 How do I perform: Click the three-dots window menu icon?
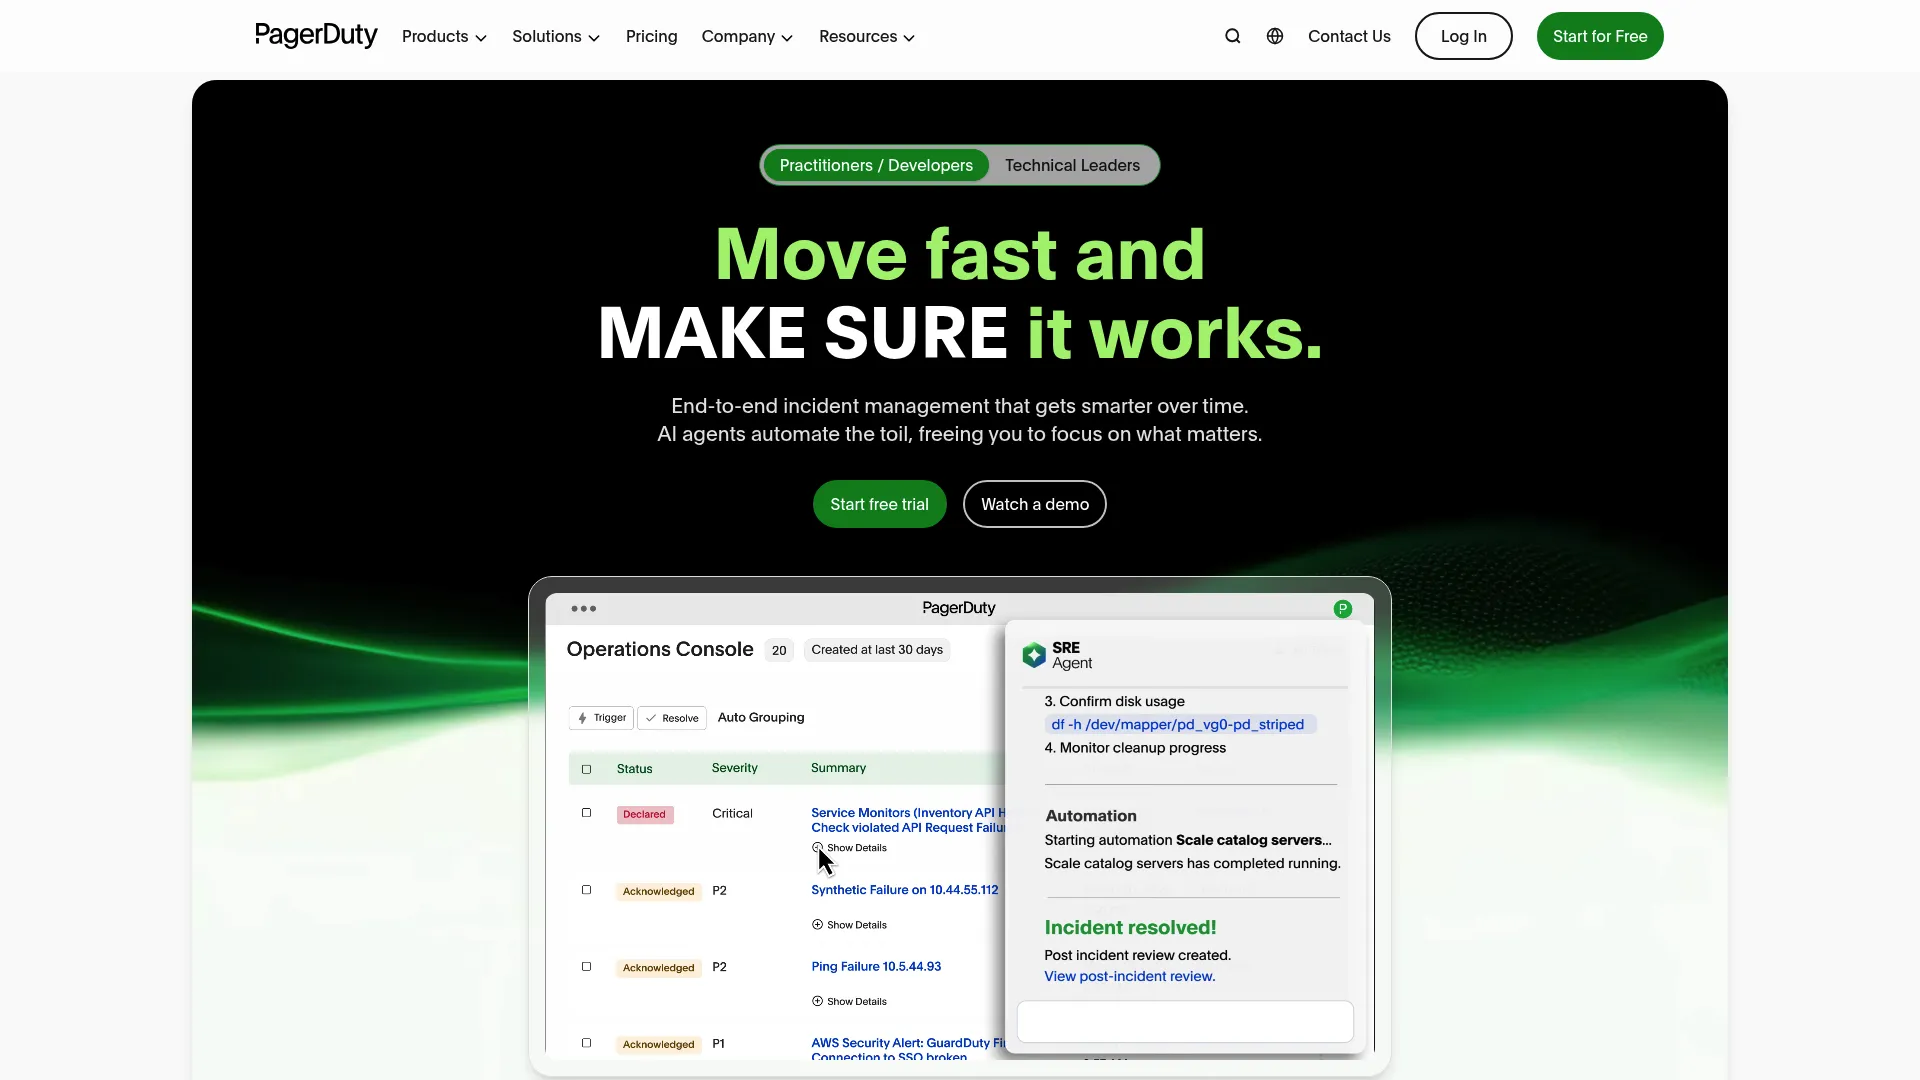point(584,609)
